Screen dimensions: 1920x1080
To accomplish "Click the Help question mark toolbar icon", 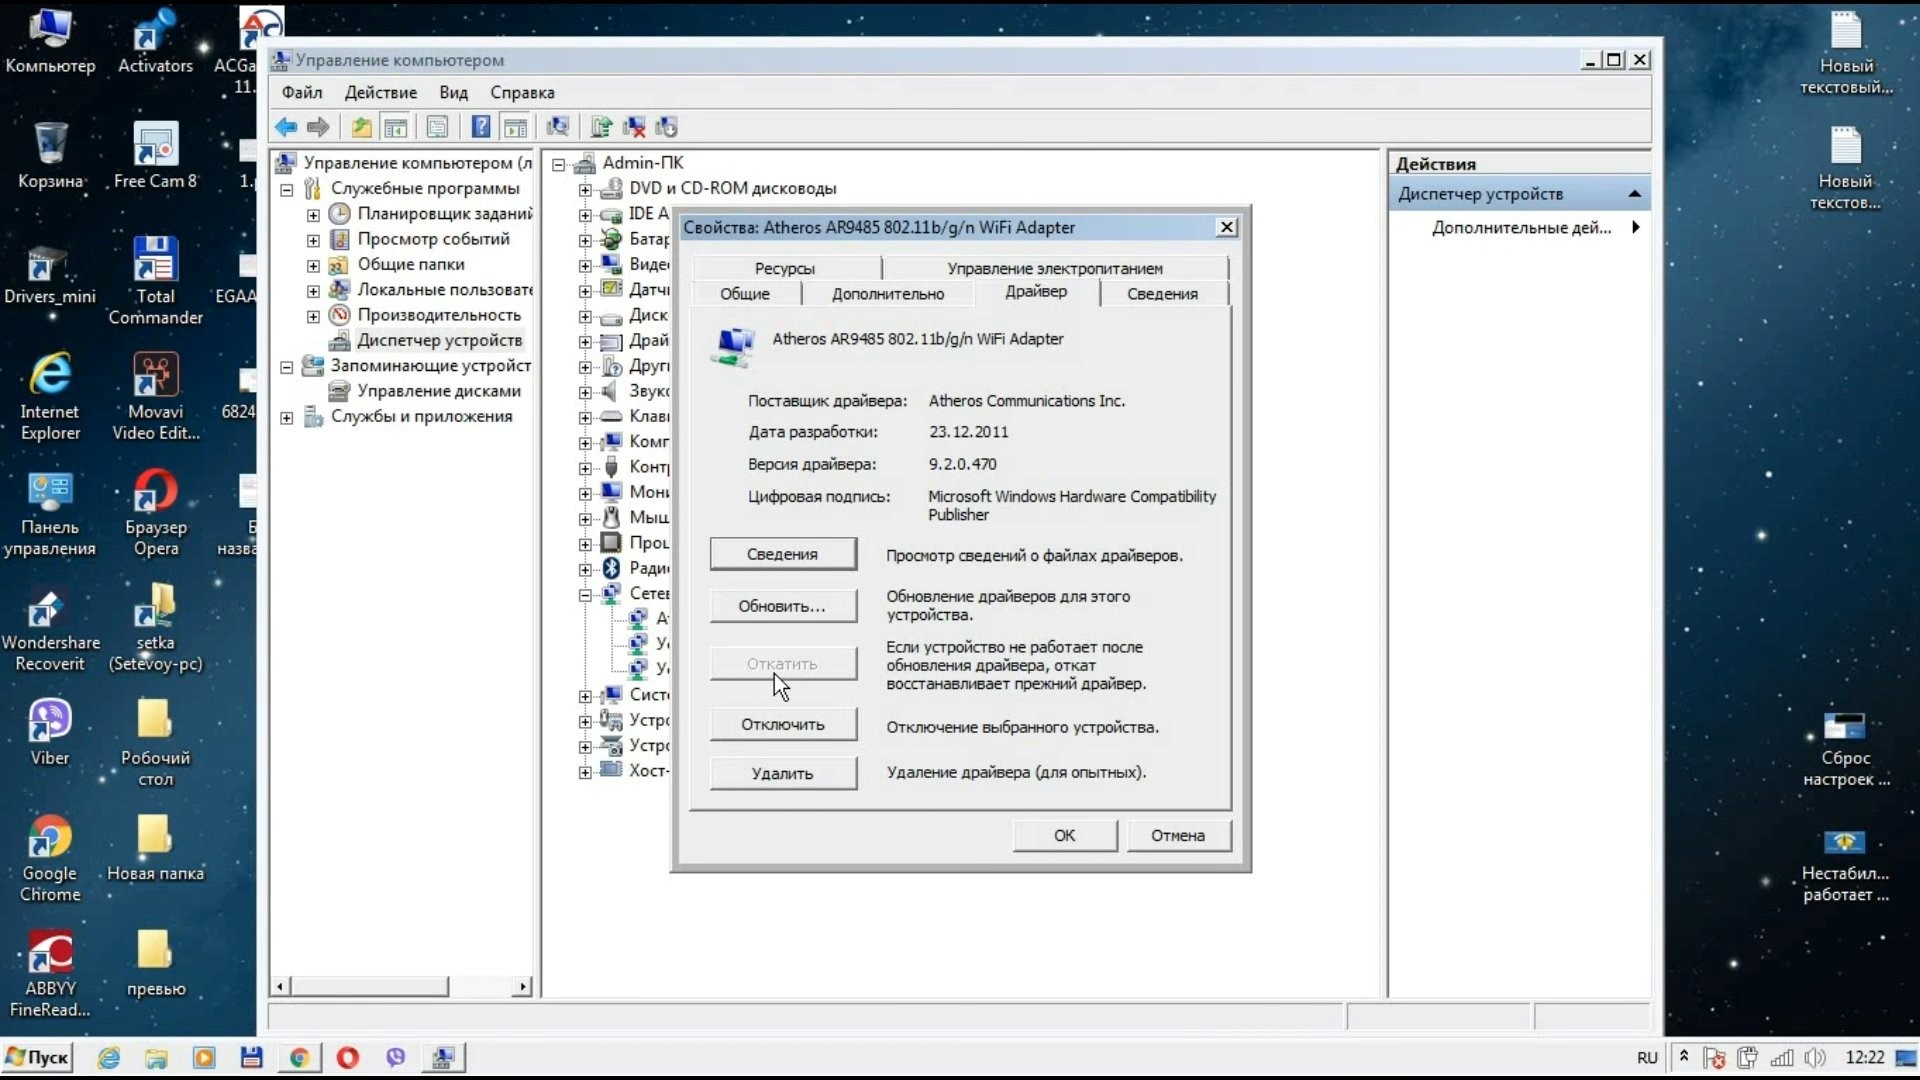I will click(x=481, y=127).
